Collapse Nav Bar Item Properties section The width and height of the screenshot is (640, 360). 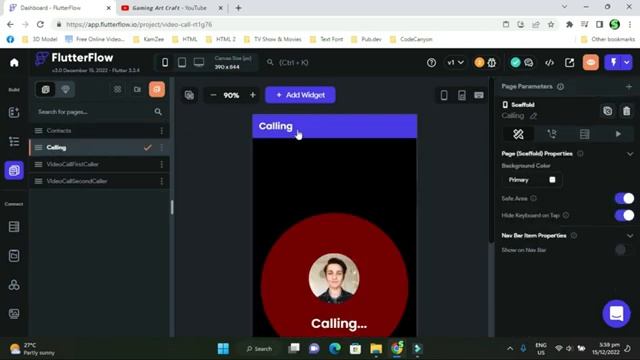click(630, 236)
